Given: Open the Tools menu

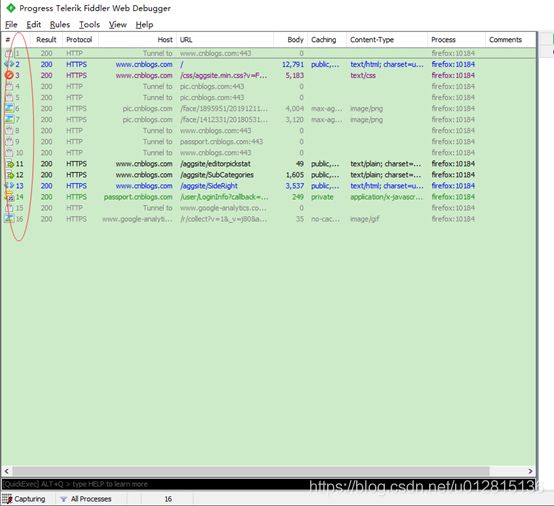Looking at the screenshot, I should tap(89, 25).
